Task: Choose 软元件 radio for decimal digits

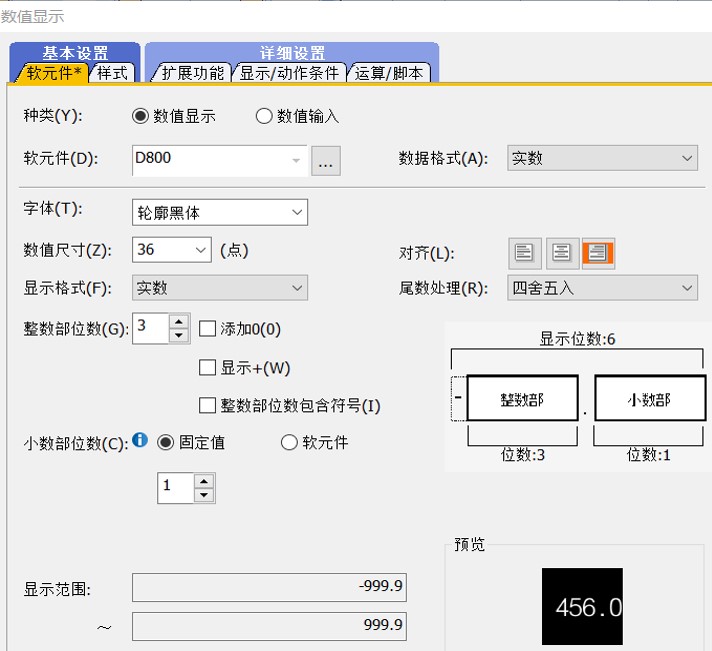Action: tap(290, 442)
